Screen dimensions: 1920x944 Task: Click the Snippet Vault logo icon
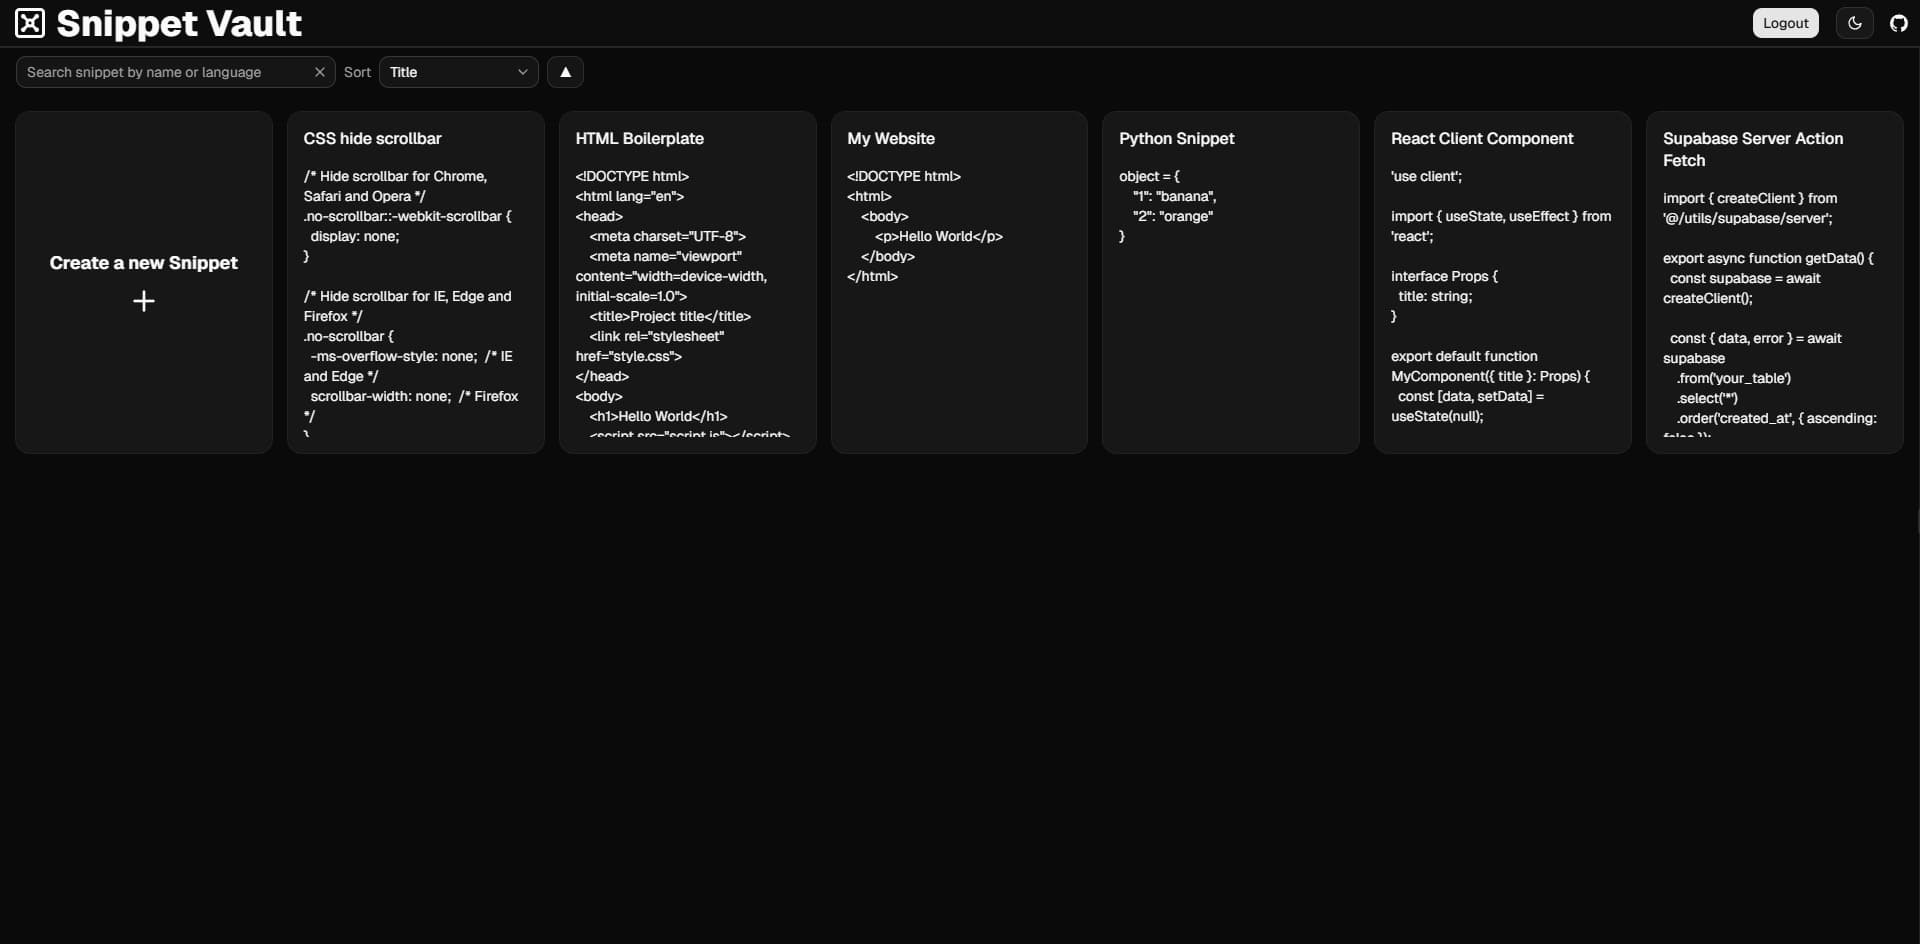click(x=30, y=23)
